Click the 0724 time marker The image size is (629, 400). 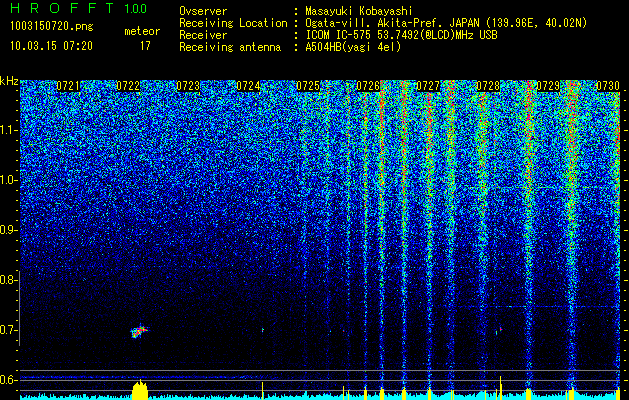(248, 85)
